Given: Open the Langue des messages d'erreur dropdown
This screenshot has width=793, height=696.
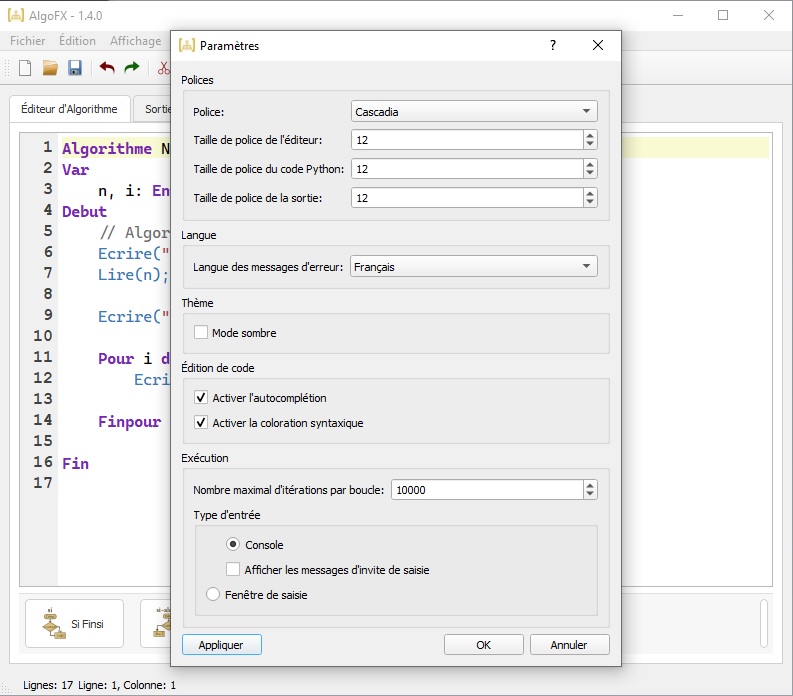Looking at the screenshot, I should pyautogui.click(x=474, y=266).
